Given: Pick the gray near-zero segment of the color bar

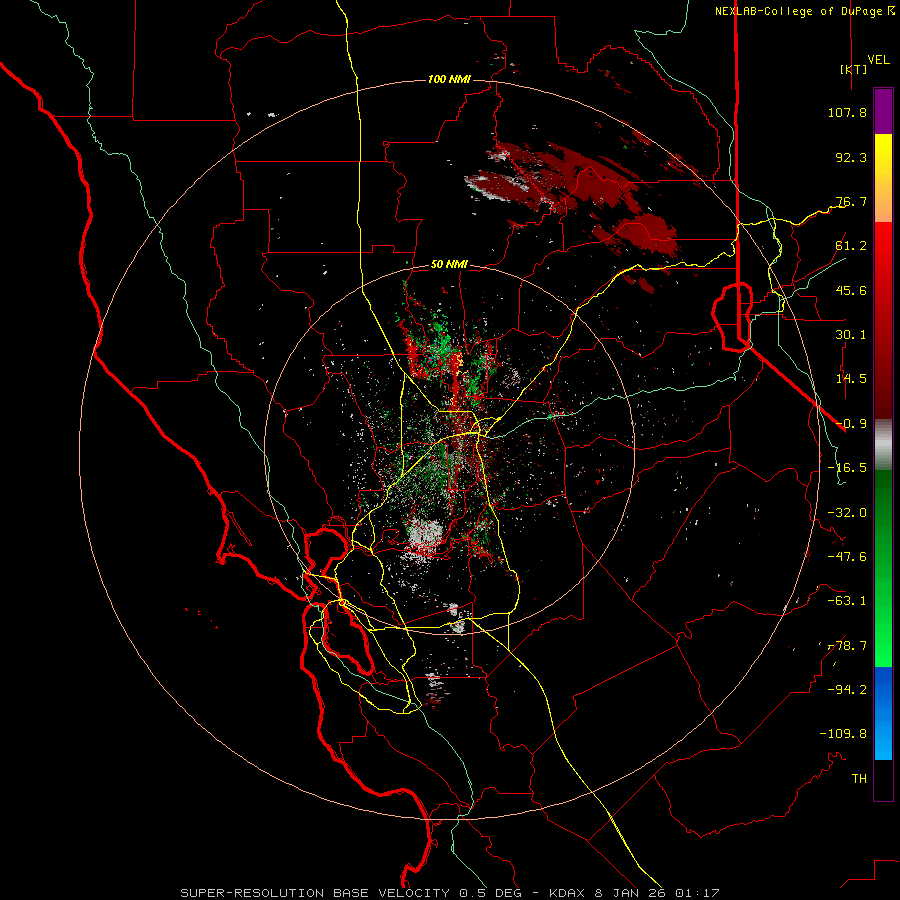Looking at the screenshot, I should point(883,445).
